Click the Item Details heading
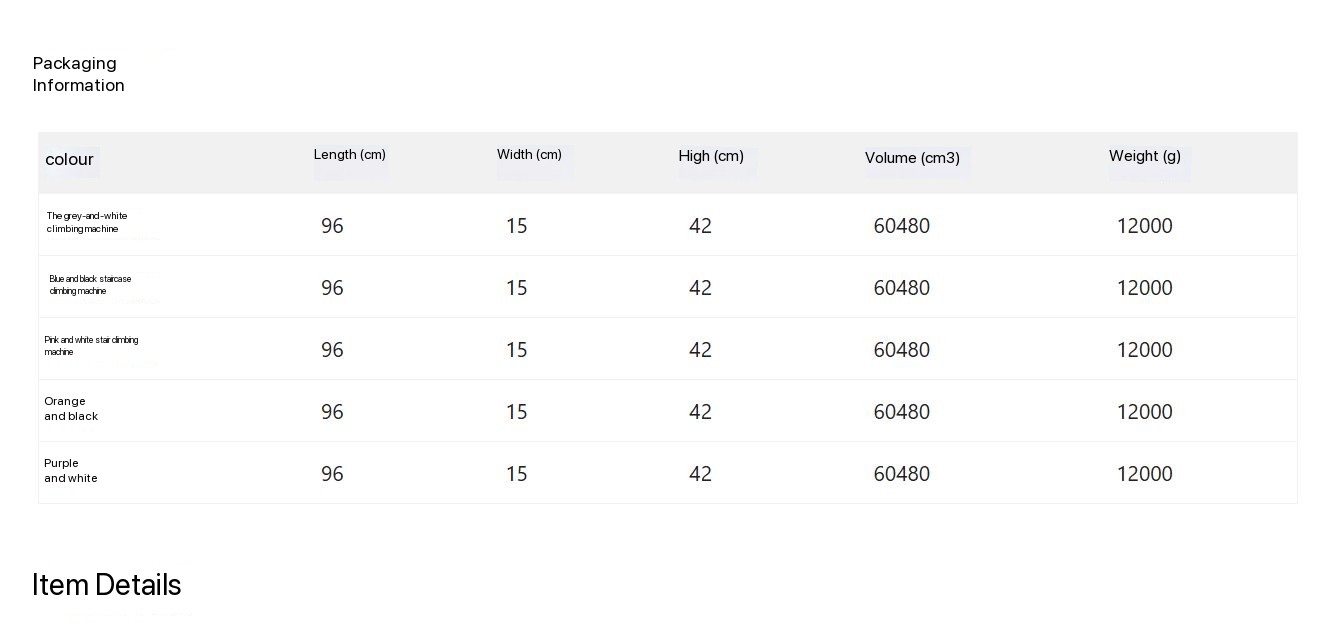This screenshot has width=1334, height=641. (107, 585)
